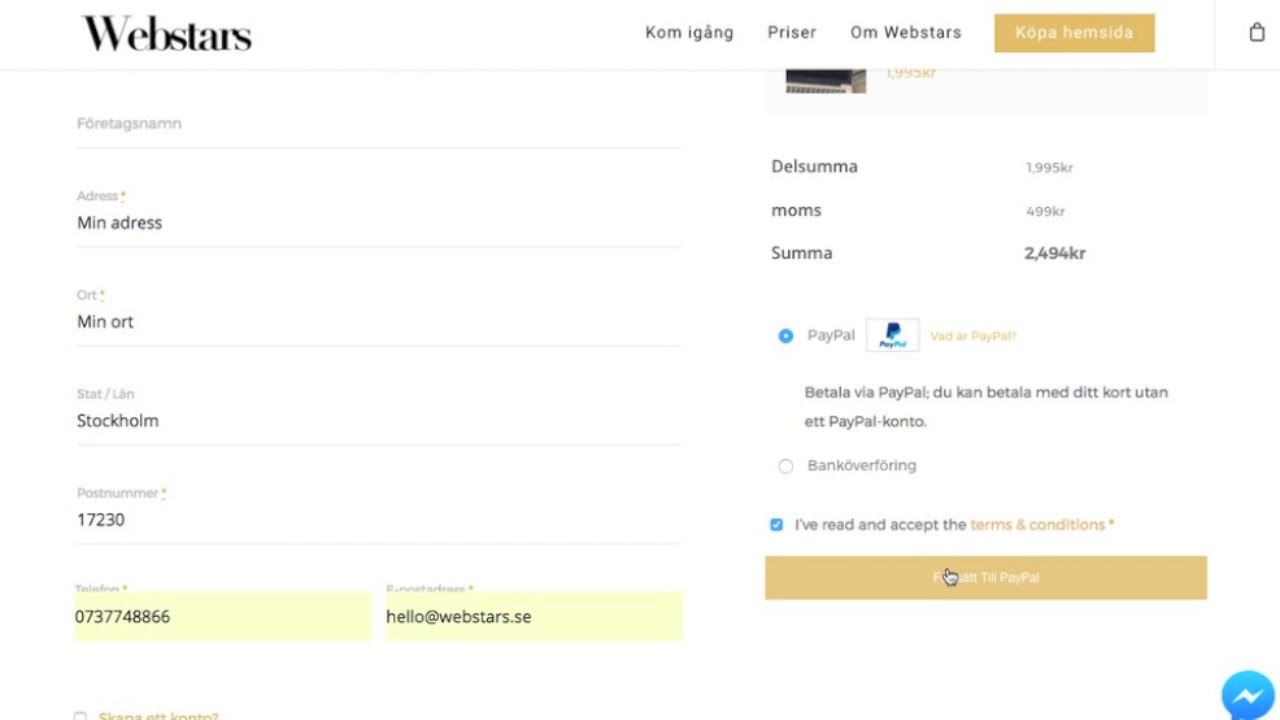Viewport: 1280px width, 720px height.
Task: Click the moms amount 499kr
Action: [1045, 211]
